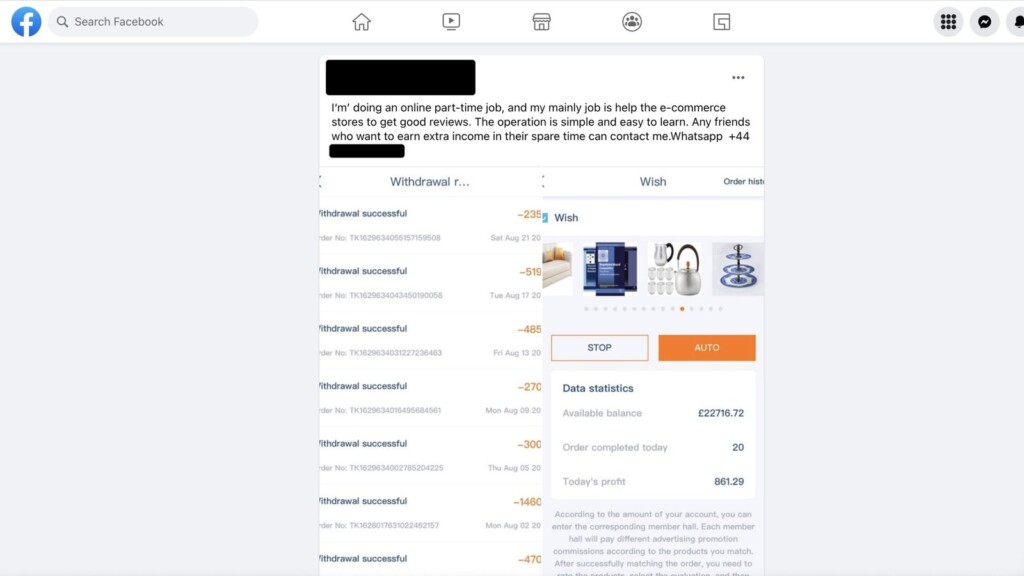Click the STOP button

pos(600,347)
